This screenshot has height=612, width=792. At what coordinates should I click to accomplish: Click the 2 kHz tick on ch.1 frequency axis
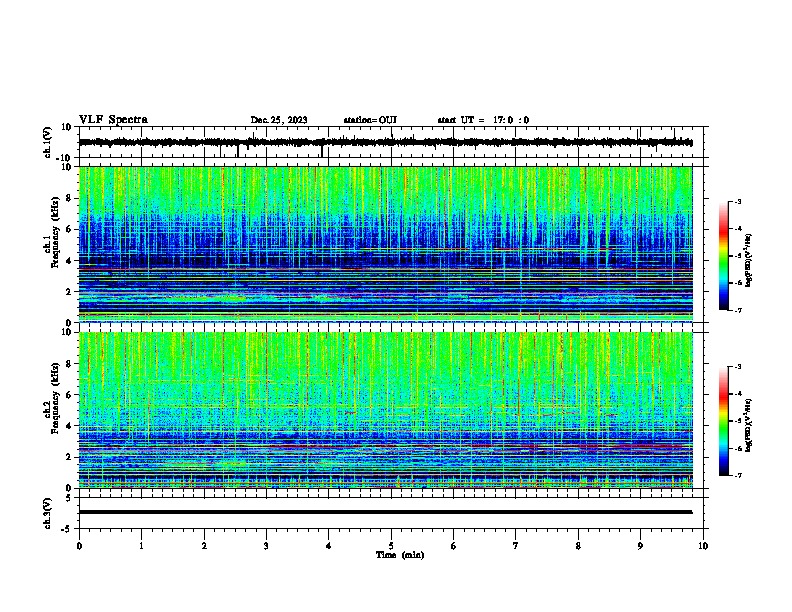coord(70,292)
